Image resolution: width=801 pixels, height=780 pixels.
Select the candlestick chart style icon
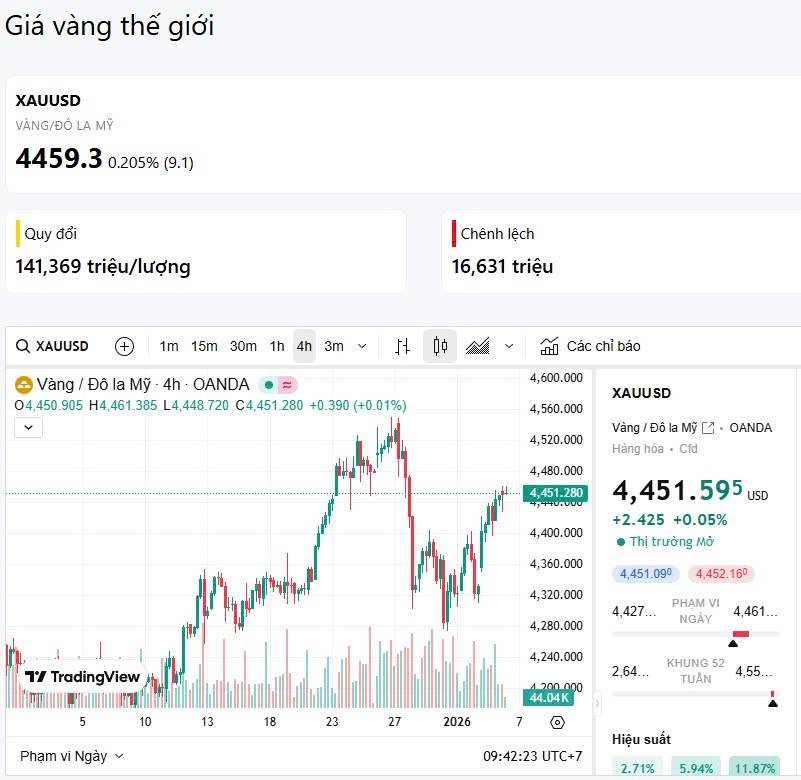tap(439, 346)
